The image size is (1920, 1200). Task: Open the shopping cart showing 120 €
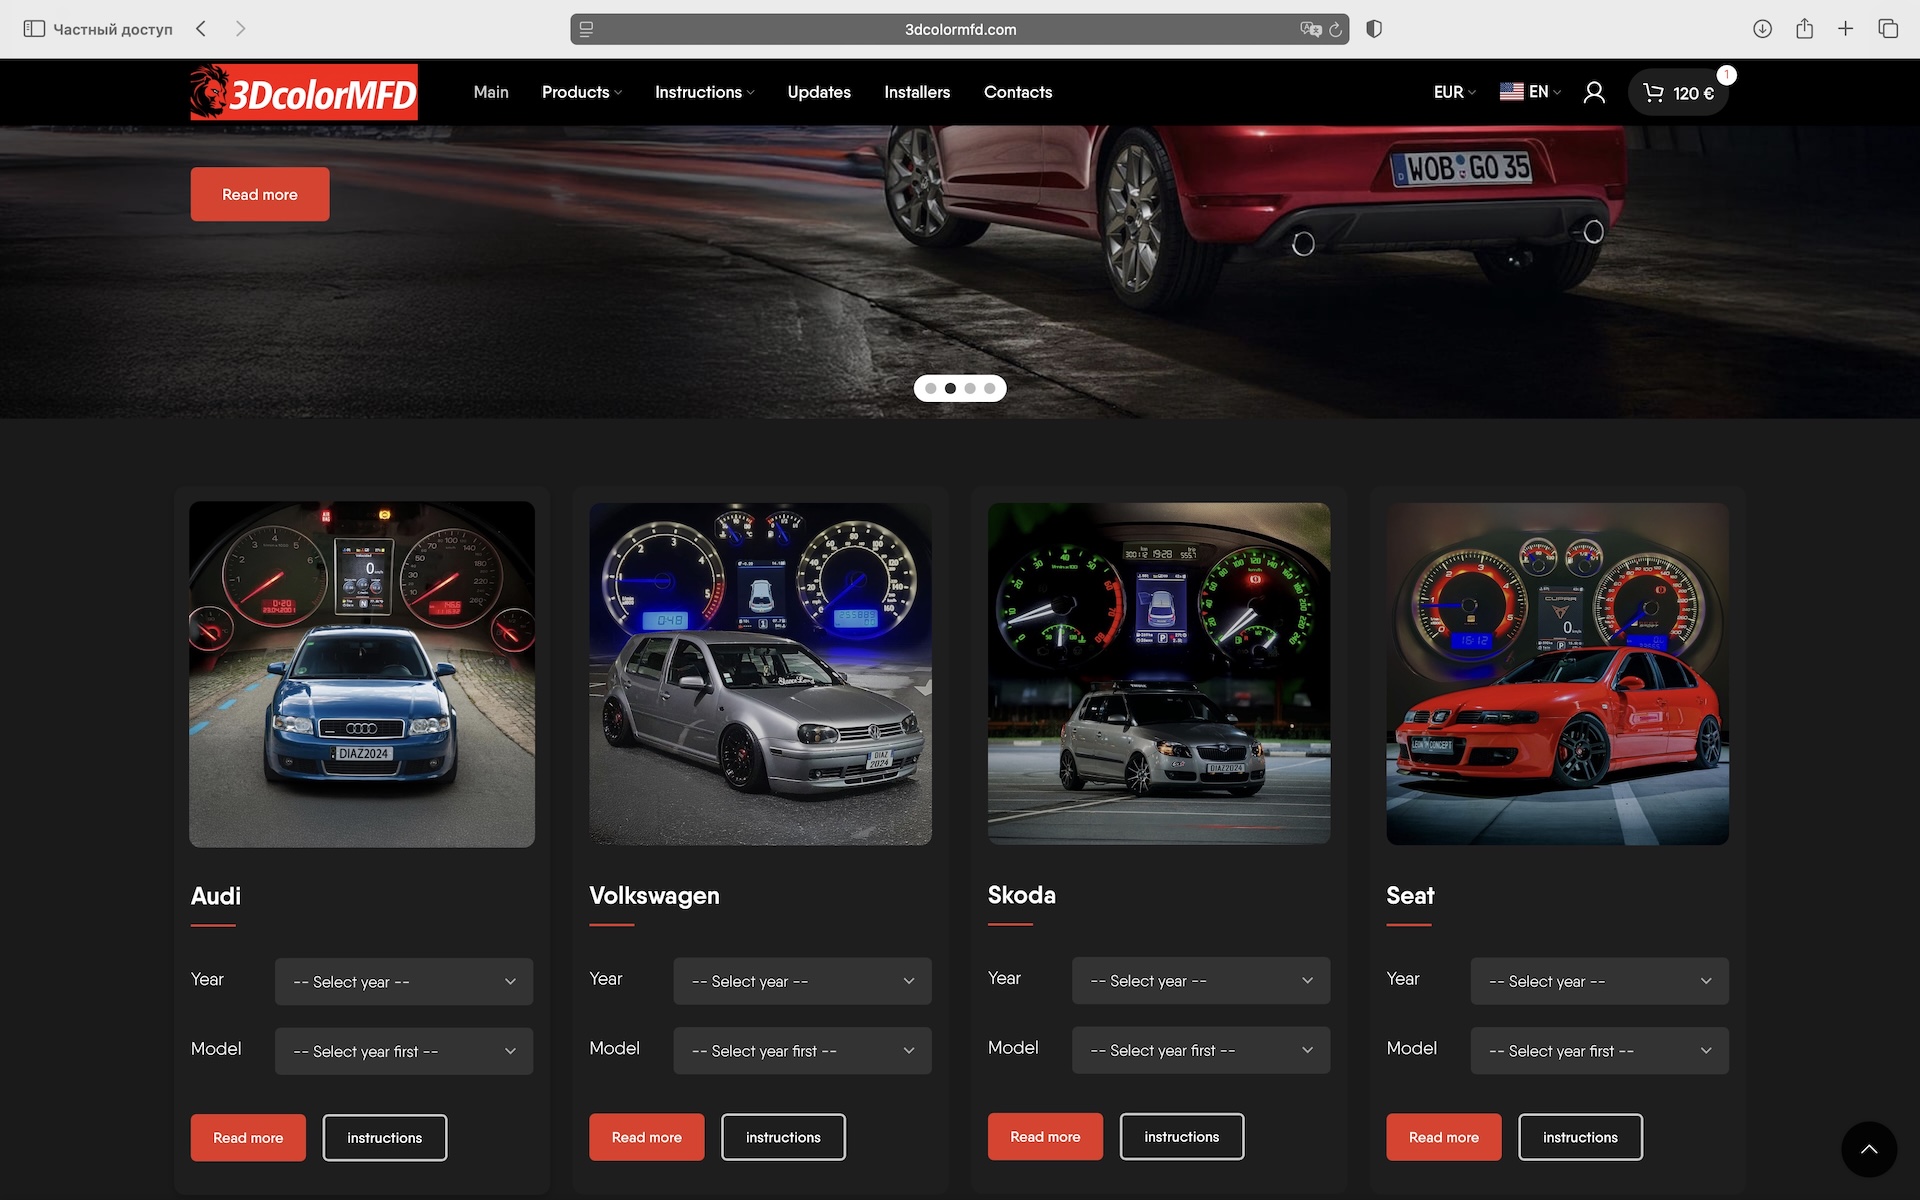tap(1679, 92)
